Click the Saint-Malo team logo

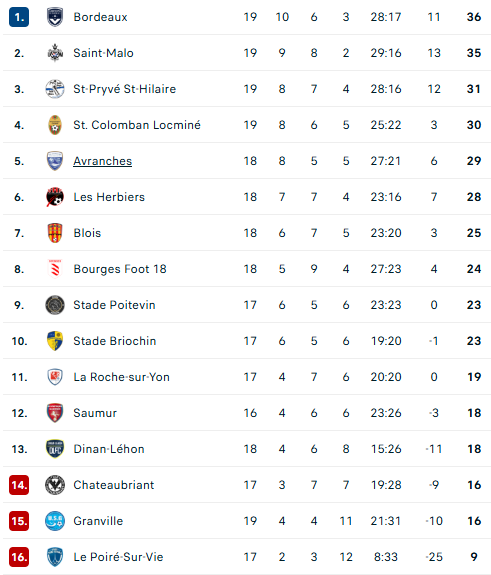[55, 53]
